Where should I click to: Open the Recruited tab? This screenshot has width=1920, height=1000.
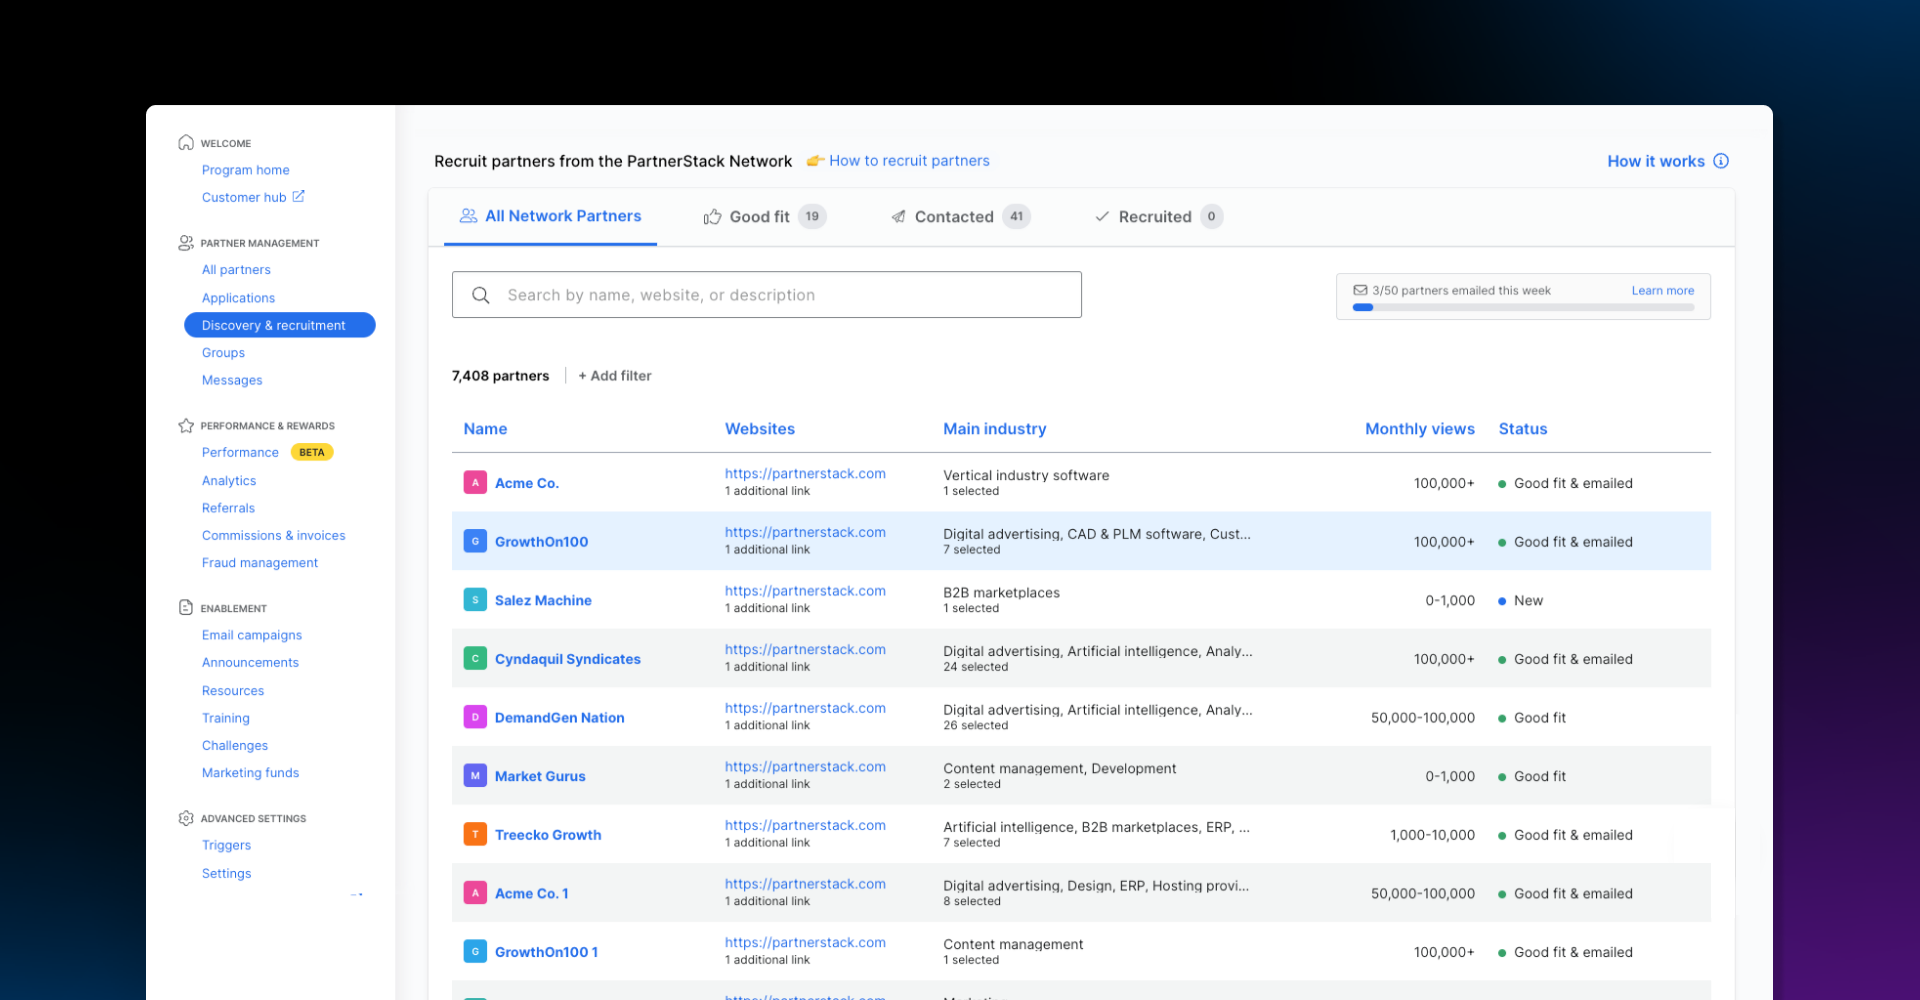[1158, 217]
